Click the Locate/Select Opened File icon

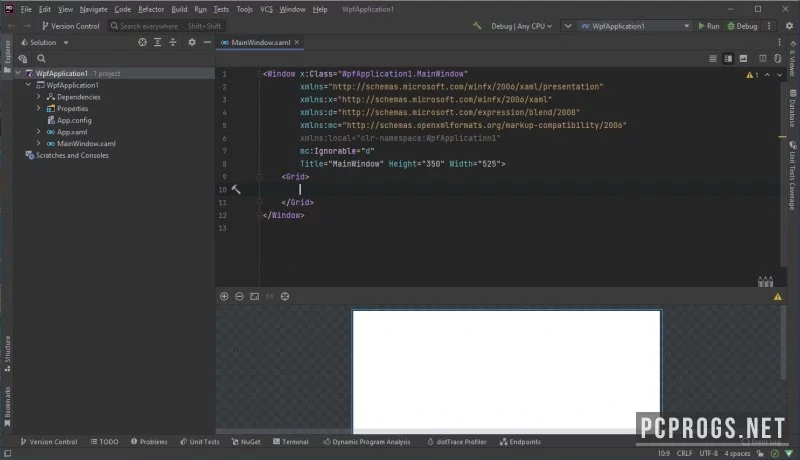tap(142, 42)
